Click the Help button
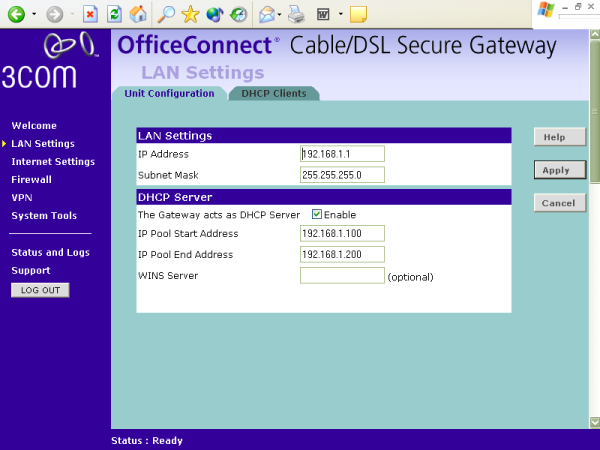 pos(560,137)
